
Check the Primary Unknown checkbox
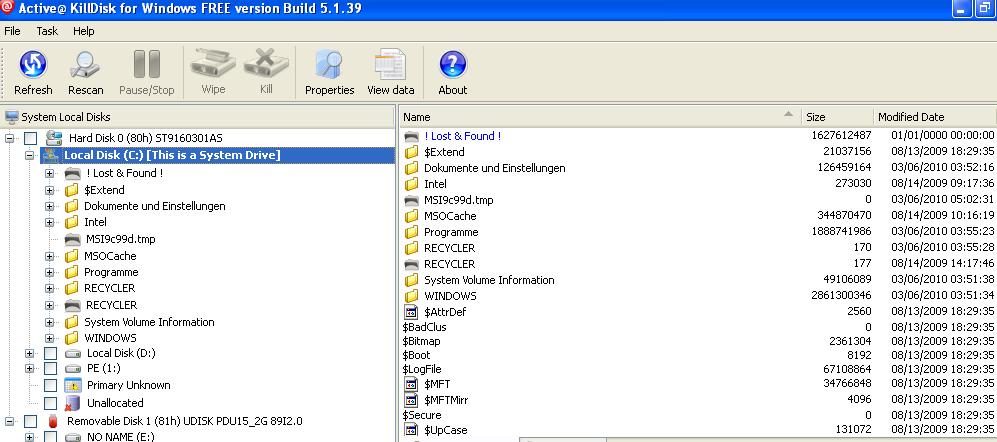point(50,385)
